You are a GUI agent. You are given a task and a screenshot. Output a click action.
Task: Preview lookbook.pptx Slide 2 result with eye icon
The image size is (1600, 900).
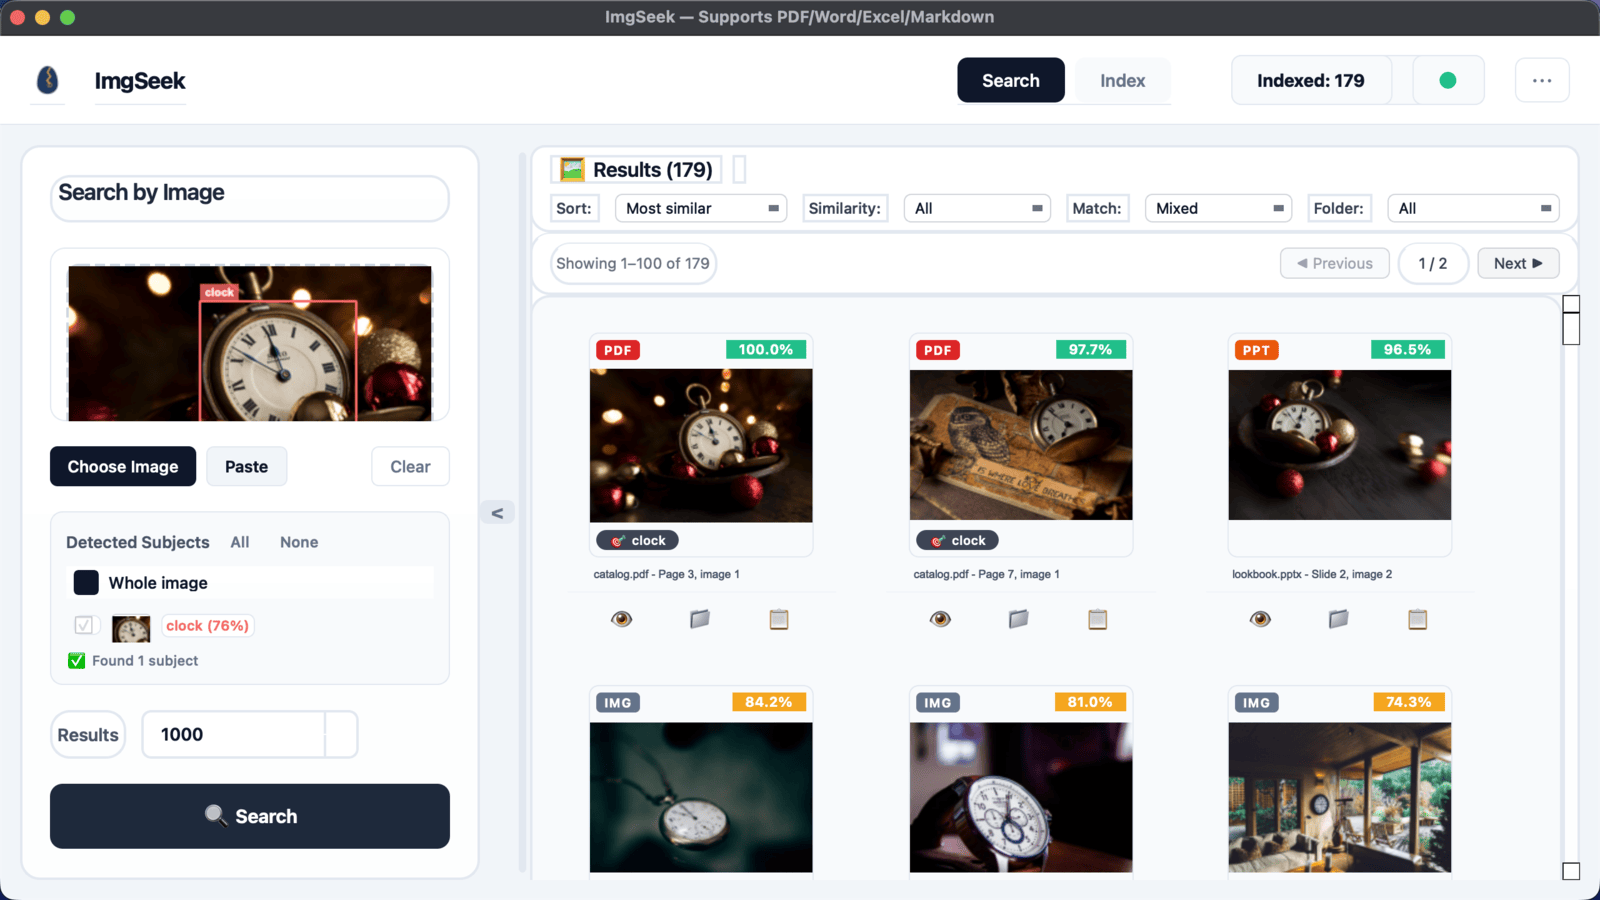(1260, 619)
